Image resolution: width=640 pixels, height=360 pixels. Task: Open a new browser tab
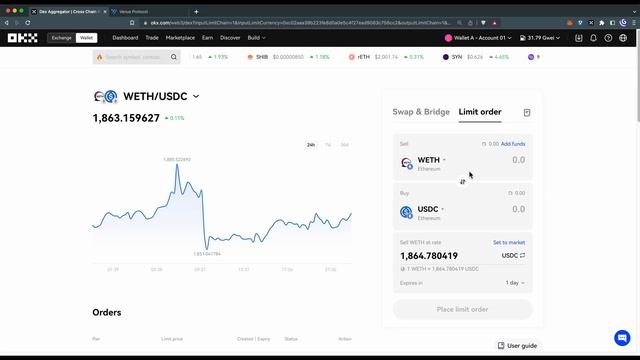(196, 12)
